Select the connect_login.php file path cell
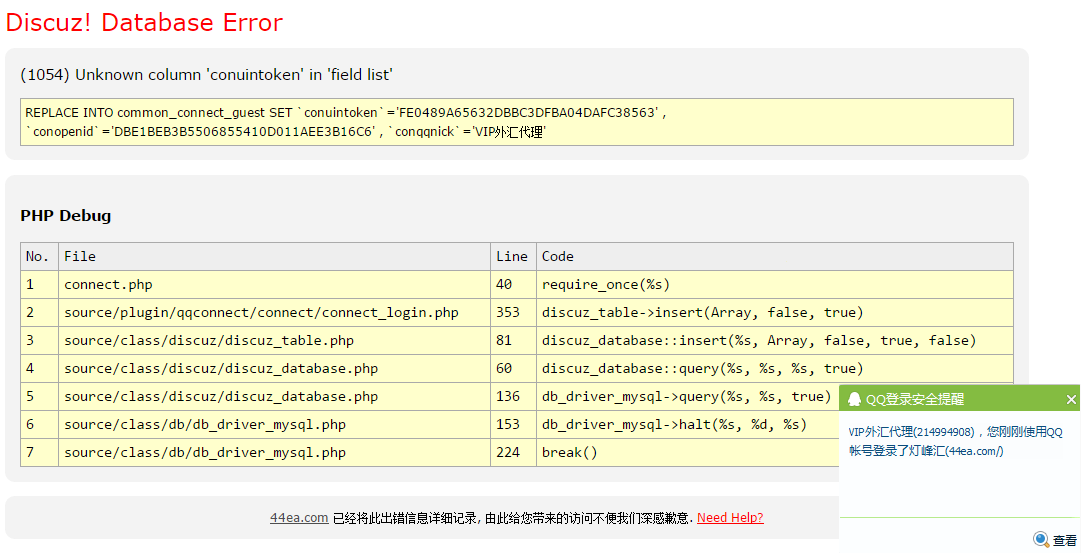This screenshot has height=554, width=1081. (x=261, y=312)
